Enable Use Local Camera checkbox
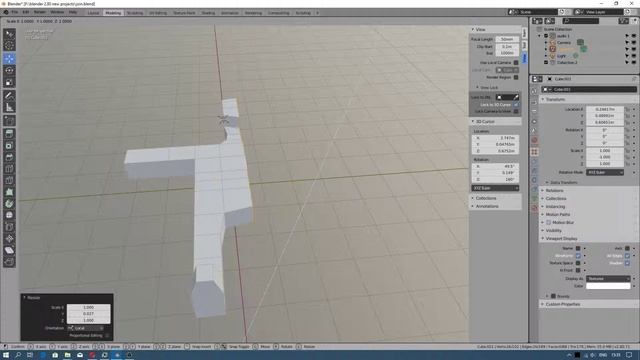The image size is (640, 360). (516, 62)
